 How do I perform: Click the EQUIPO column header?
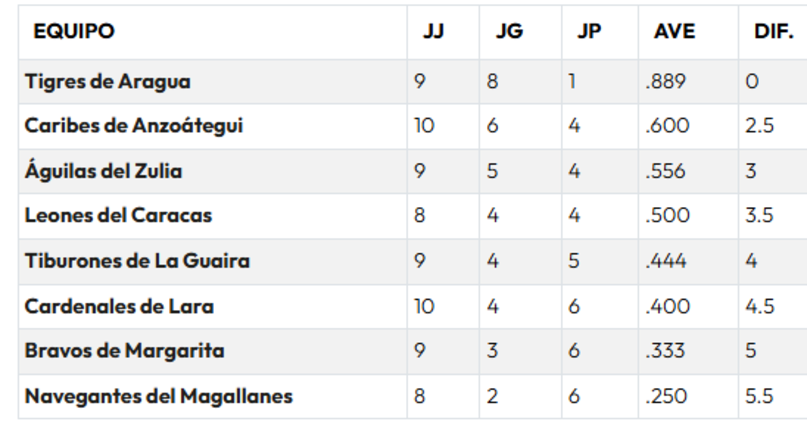74,31
